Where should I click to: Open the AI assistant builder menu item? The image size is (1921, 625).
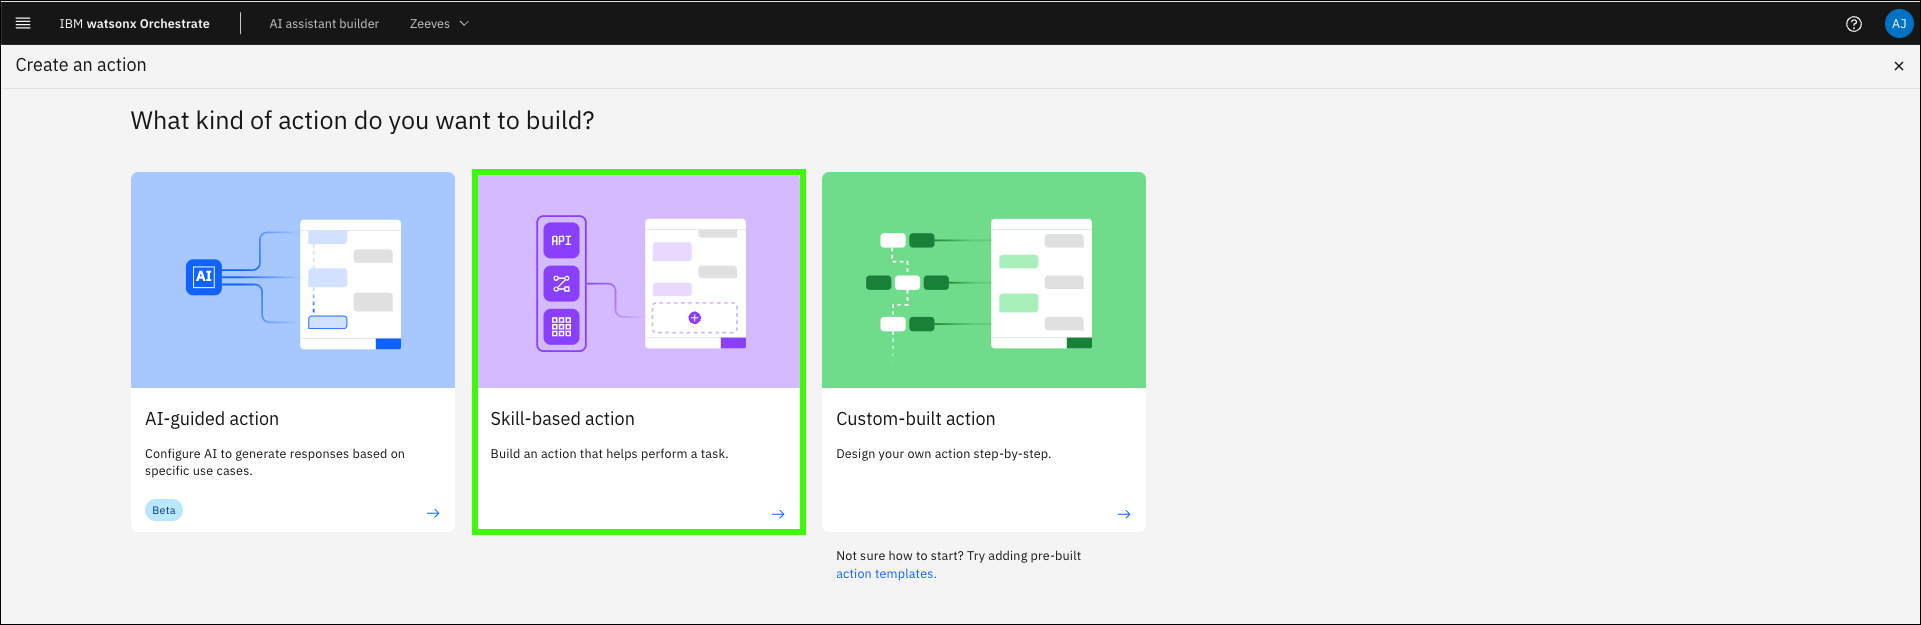[324, 24]
